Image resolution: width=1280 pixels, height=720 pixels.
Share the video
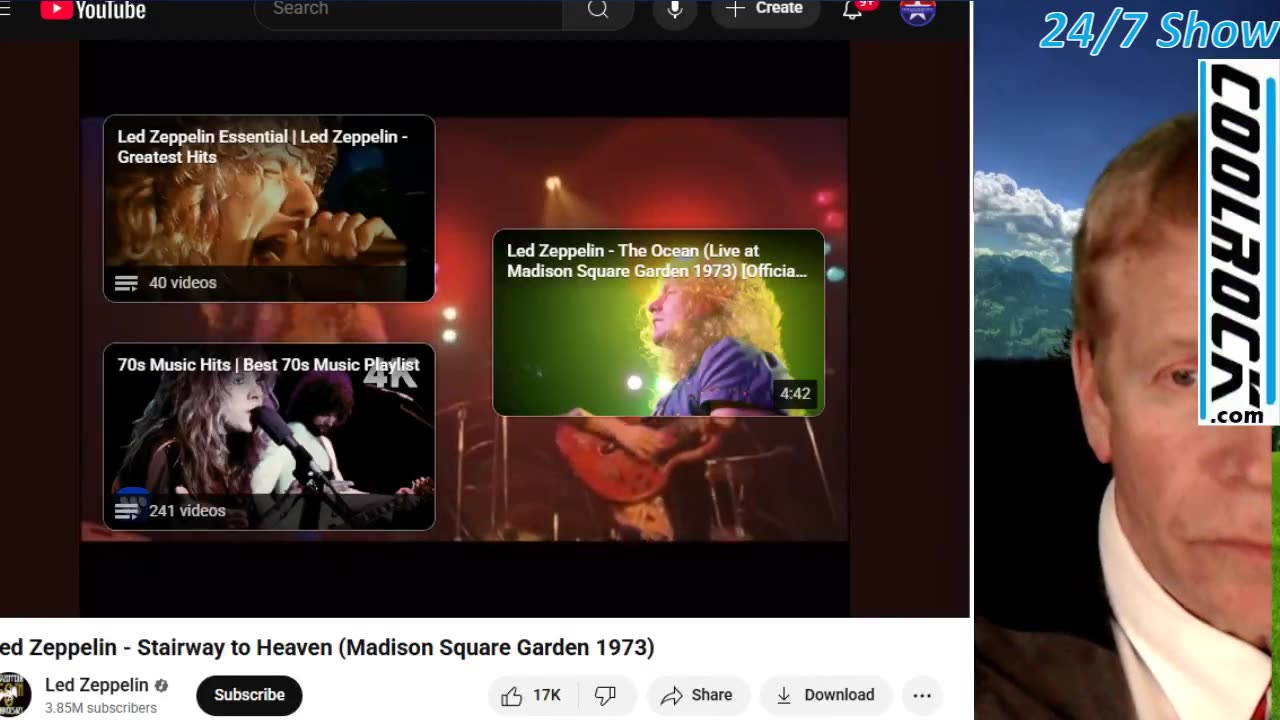click(x=697, y=695)
